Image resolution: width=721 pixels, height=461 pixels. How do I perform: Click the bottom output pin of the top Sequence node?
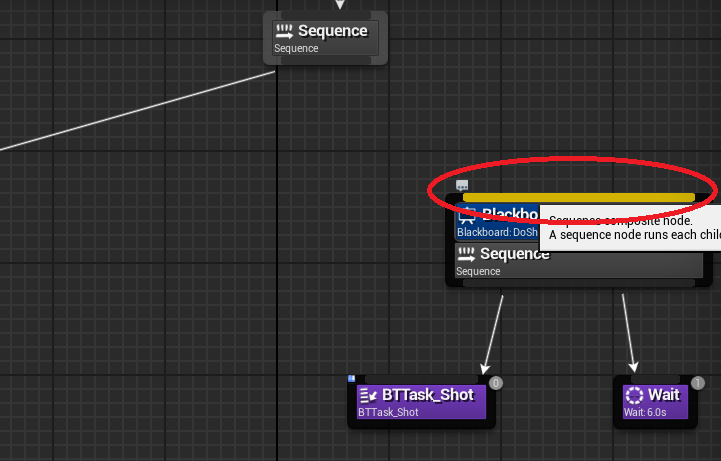326,60
